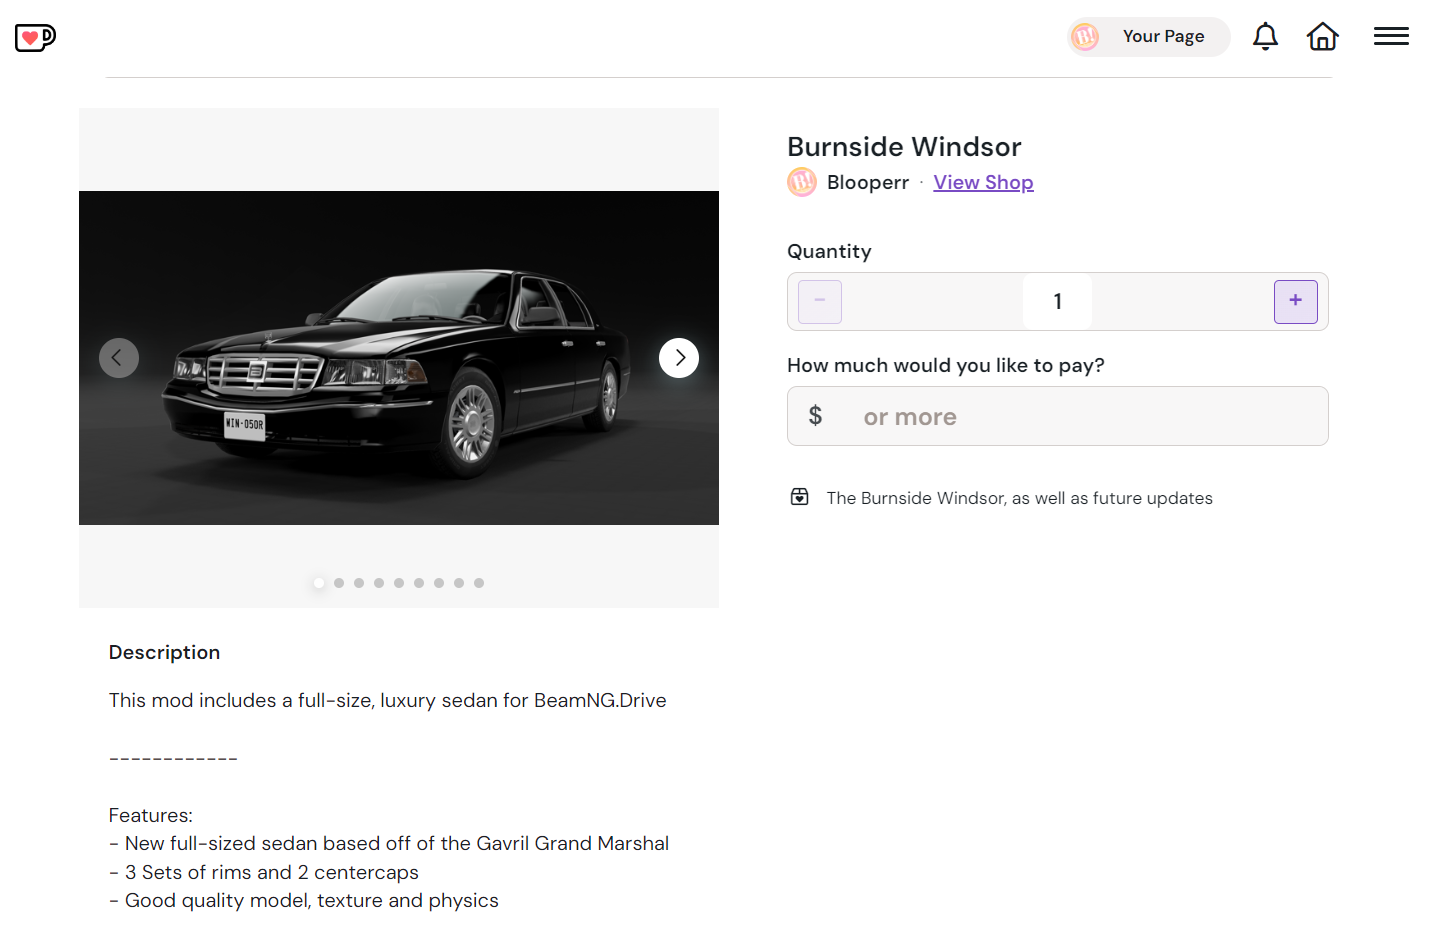Screen dimensions: 1443x938
Task: Jump to the last carousel dot
Action: click(479, 583)
